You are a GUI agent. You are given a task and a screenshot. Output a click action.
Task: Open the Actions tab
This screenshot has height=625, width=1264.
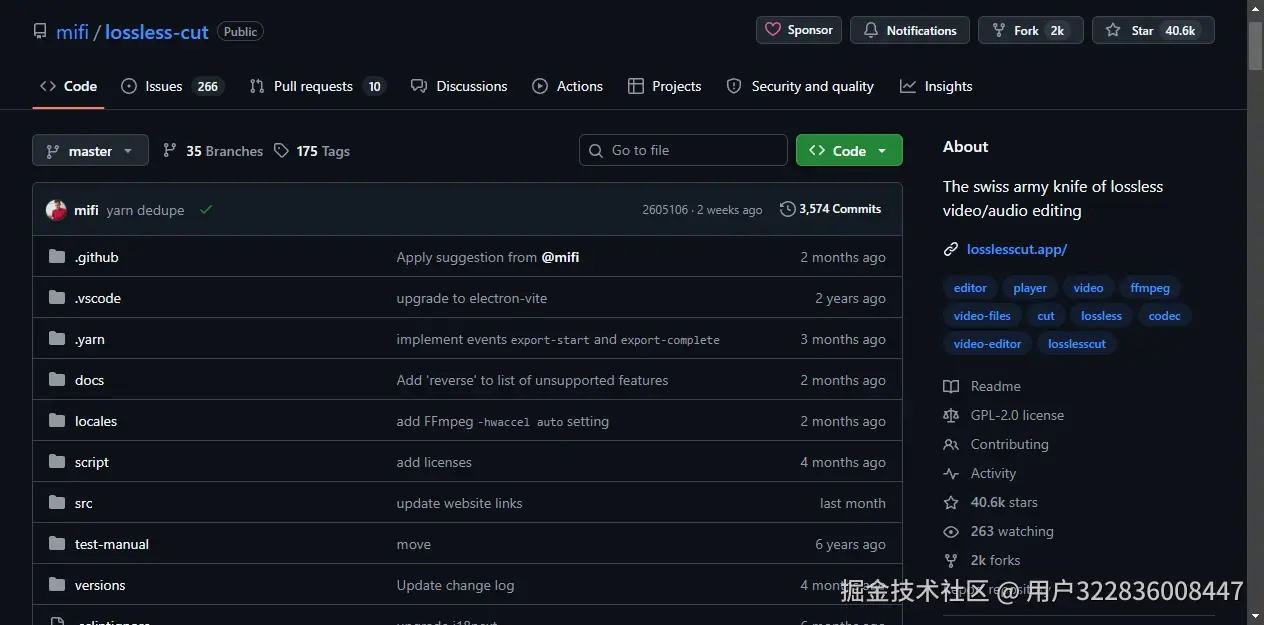(x=568, y=86)
